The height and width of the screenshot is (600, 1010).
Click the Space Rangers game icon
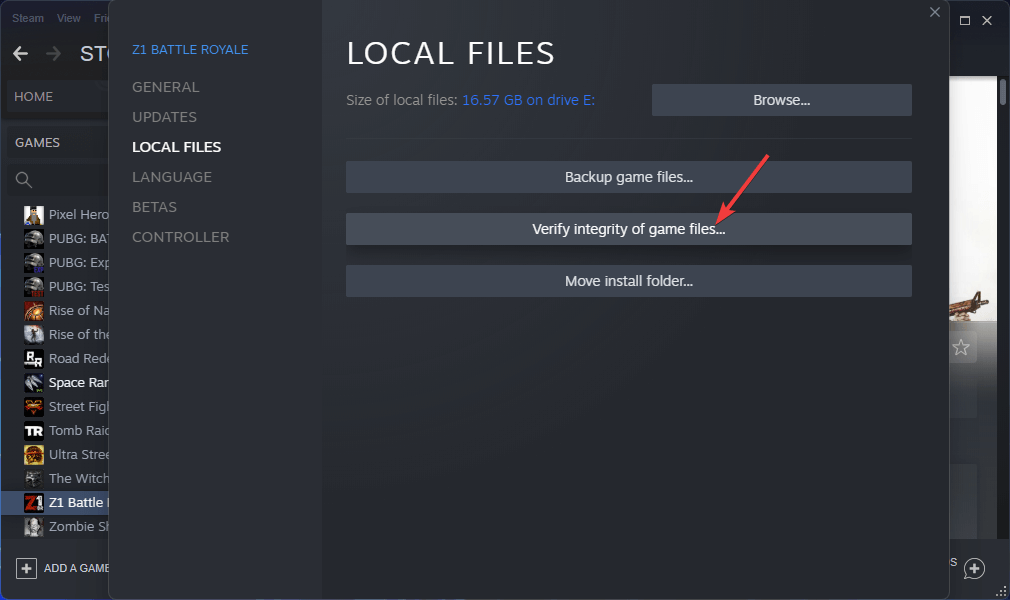pos(33,382)
